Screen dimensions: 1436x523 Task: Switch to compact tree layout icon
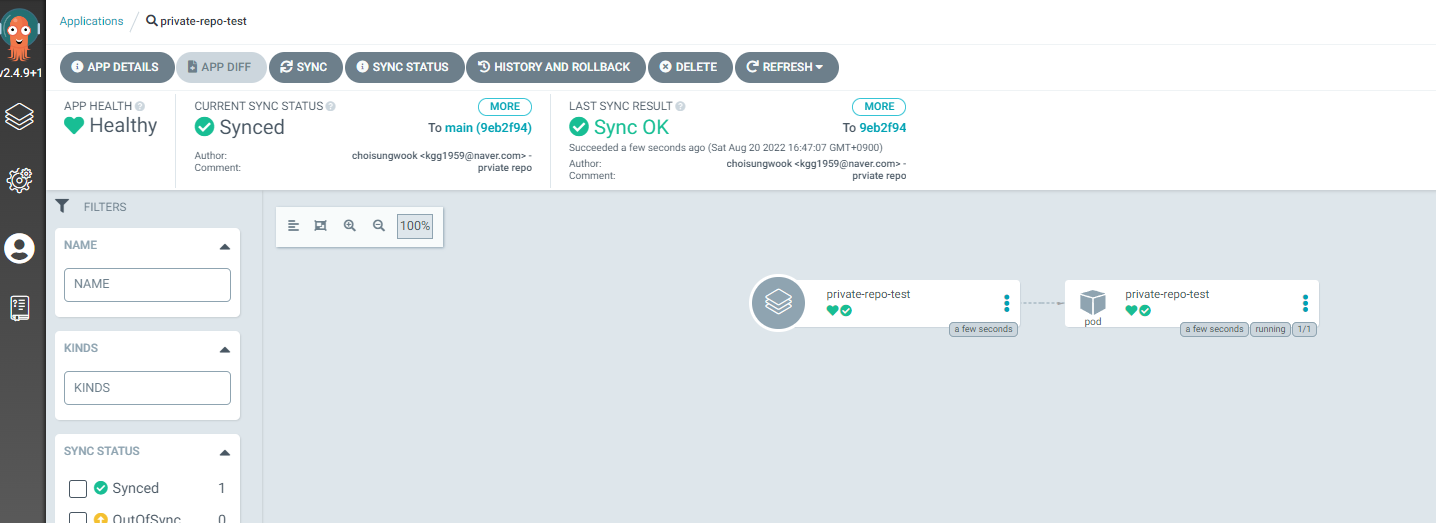[294, 226]
